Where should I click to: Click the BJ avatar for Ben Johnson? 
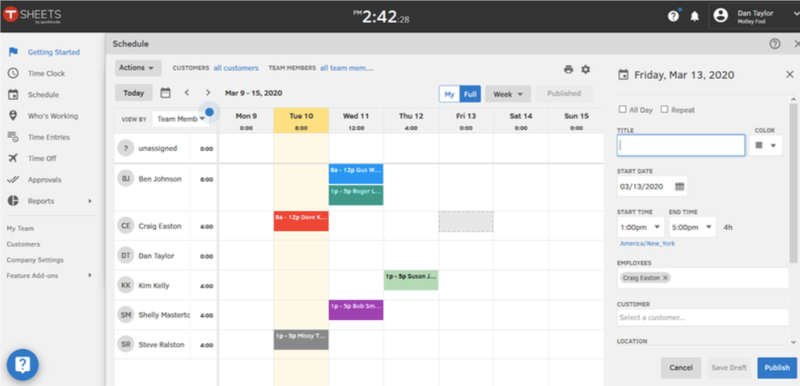[x=126, y=178]
